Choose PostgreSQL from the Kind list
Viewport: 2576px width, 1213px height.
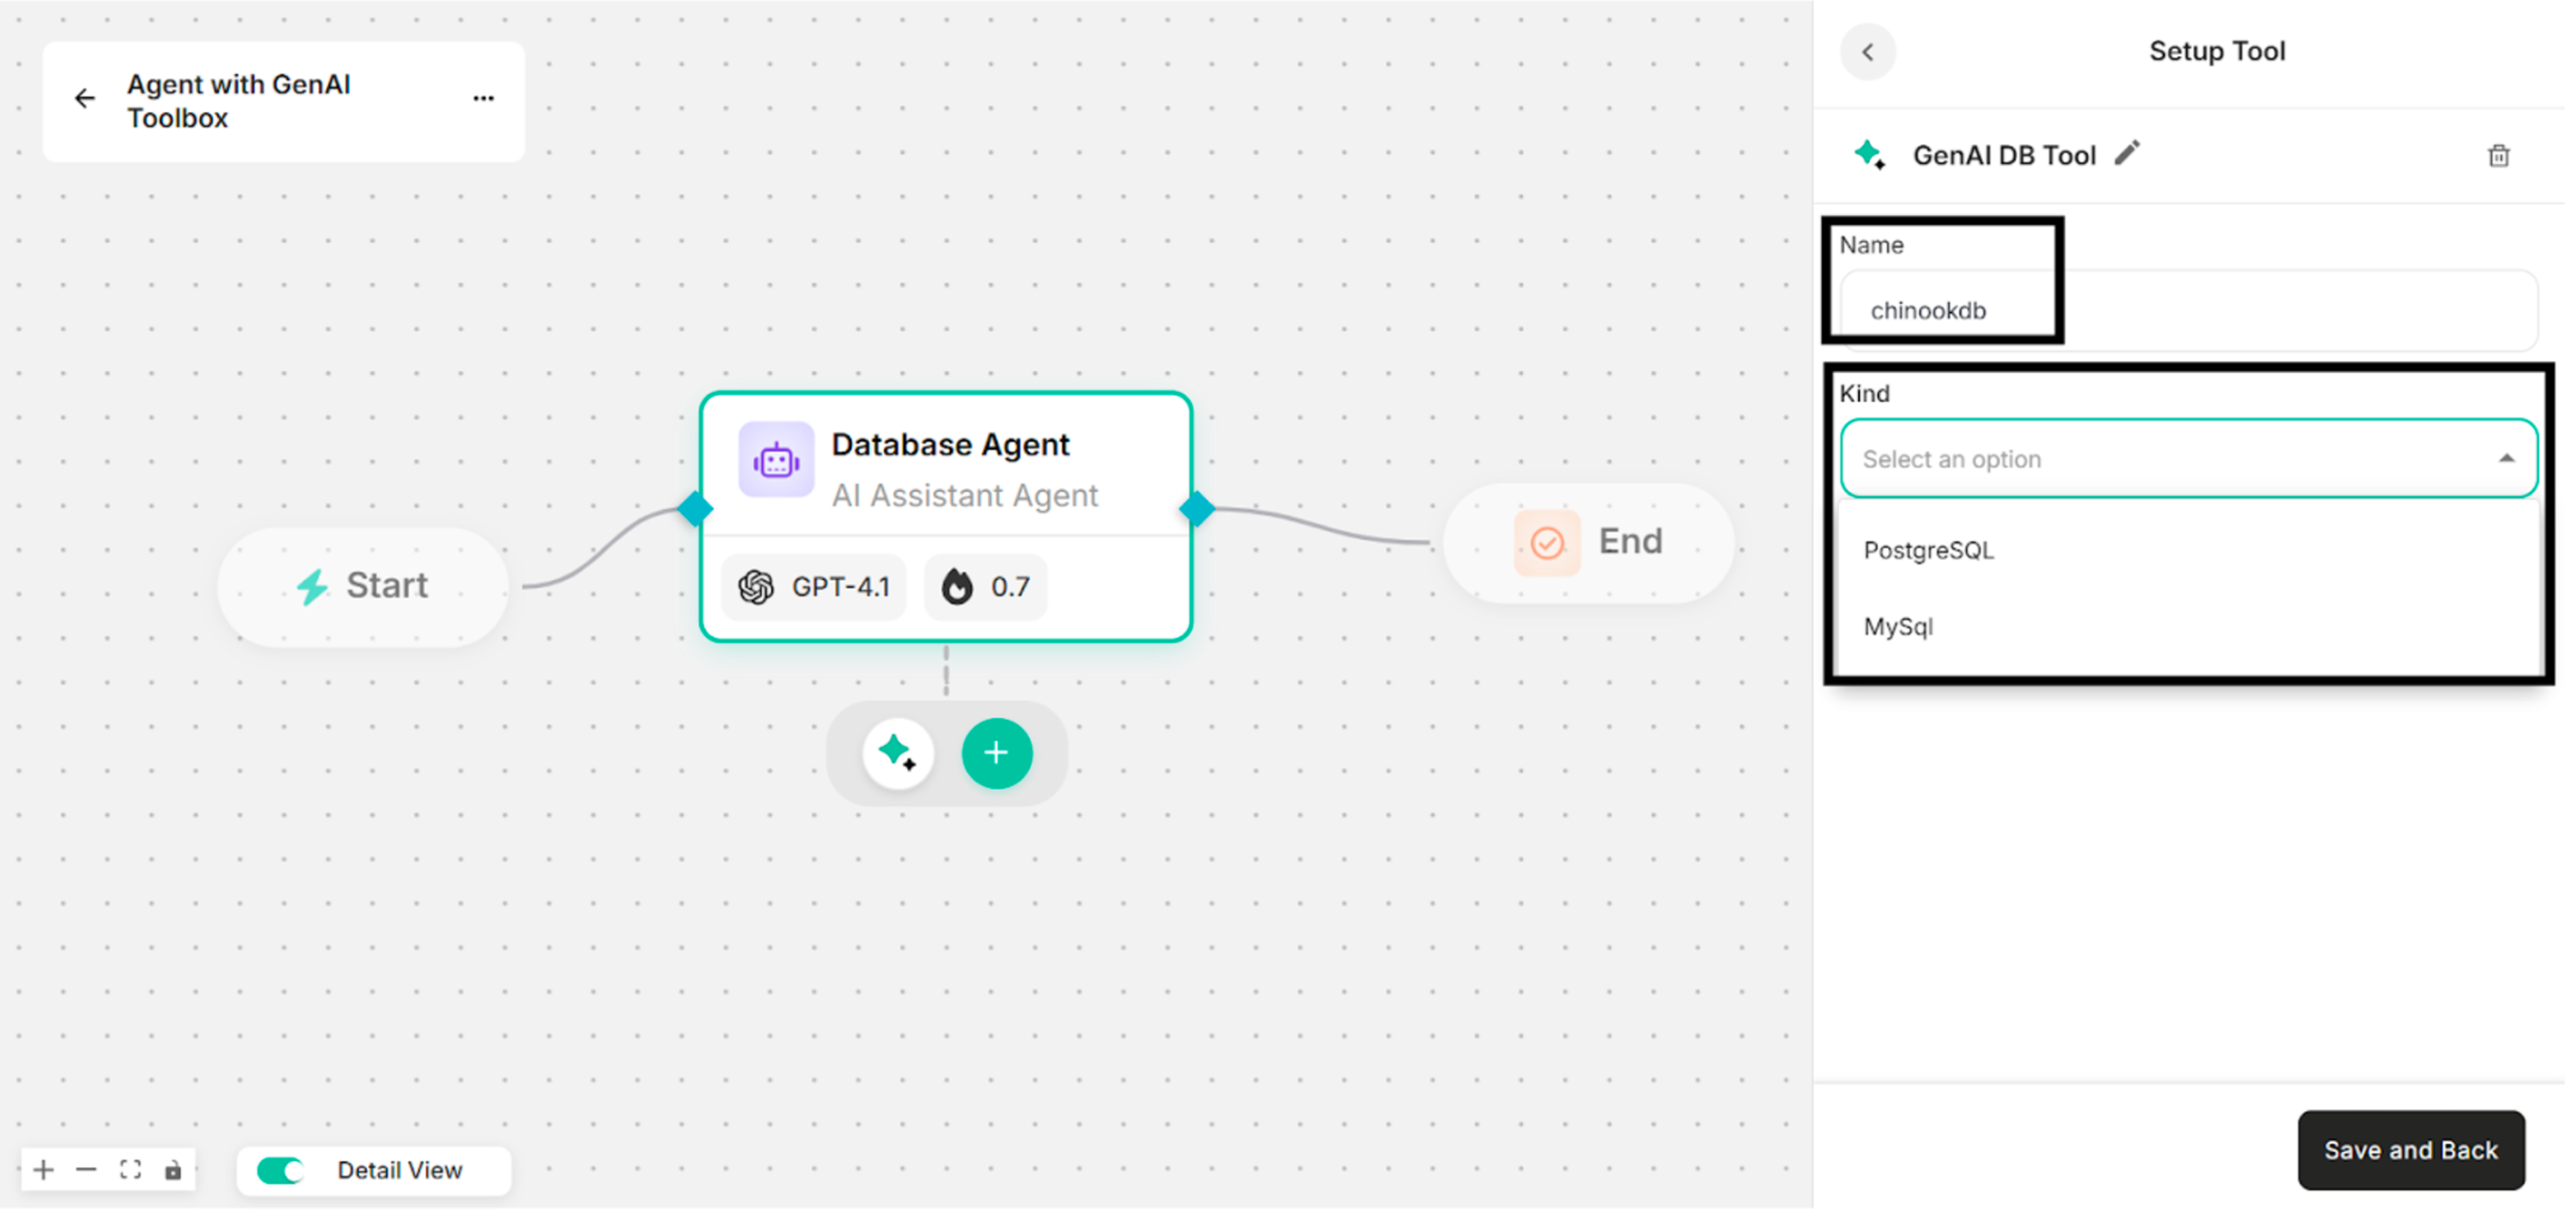tap(2188, 551)
